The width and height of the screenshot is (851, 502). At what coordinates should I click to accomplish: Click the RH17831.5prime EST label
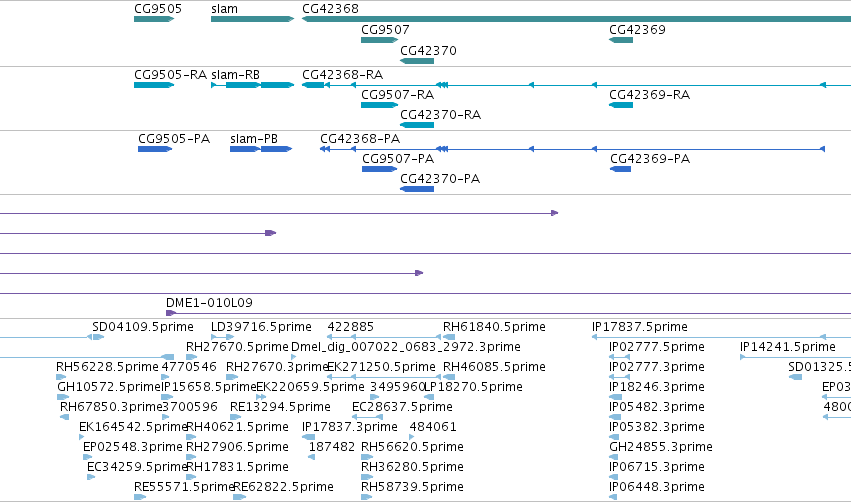[x=237, y=467]
